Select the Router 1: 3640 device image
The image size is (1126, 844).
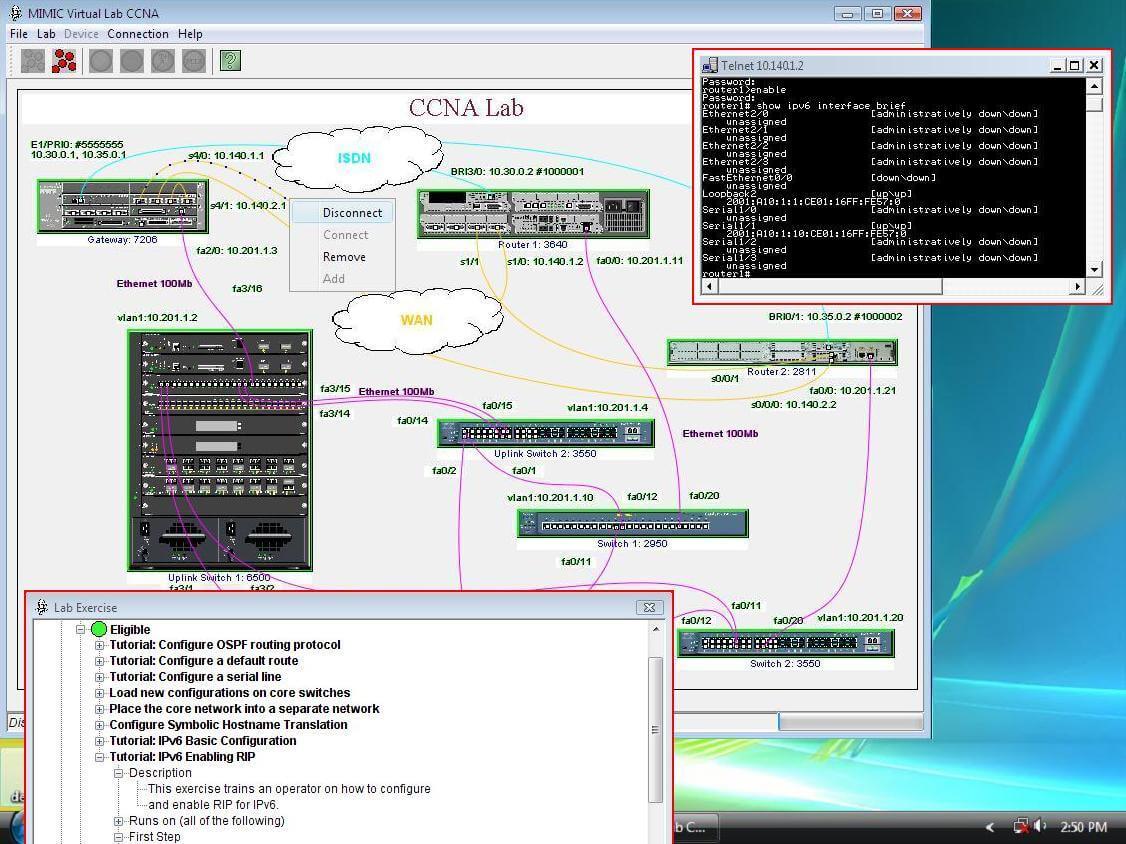pos(533,214)
